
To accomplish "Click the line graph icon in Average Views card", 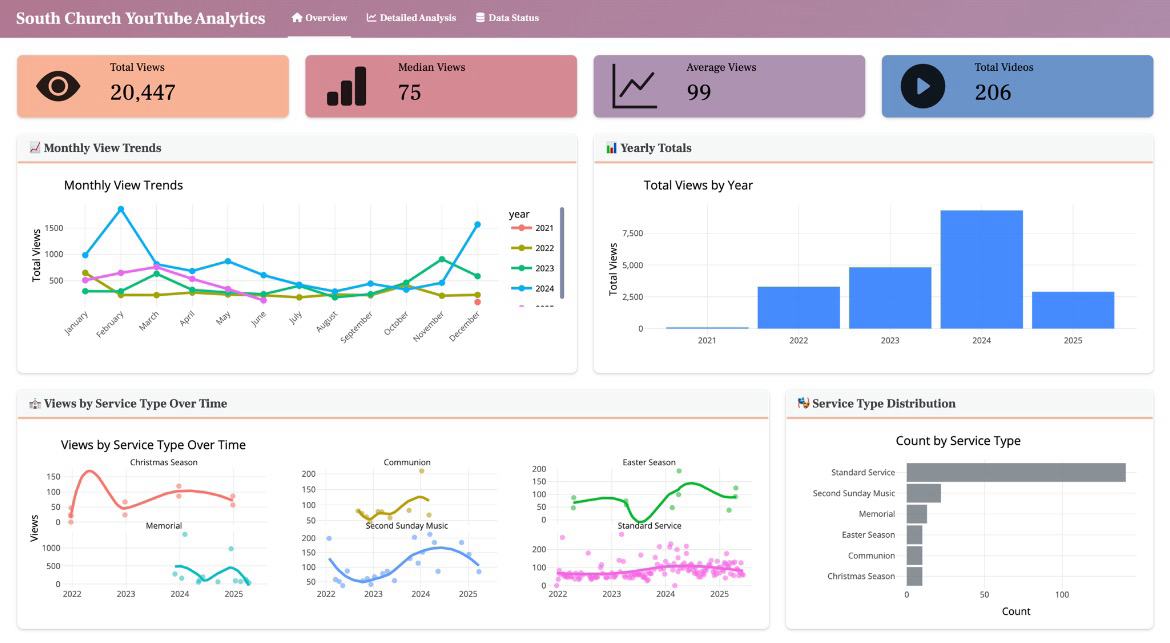I will [635, 86].
